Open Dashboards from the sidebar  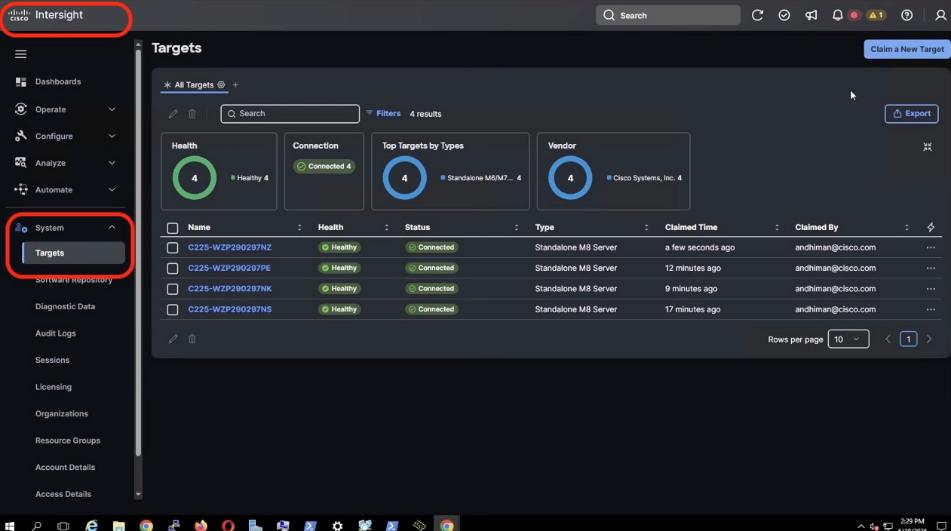(58, 82)
